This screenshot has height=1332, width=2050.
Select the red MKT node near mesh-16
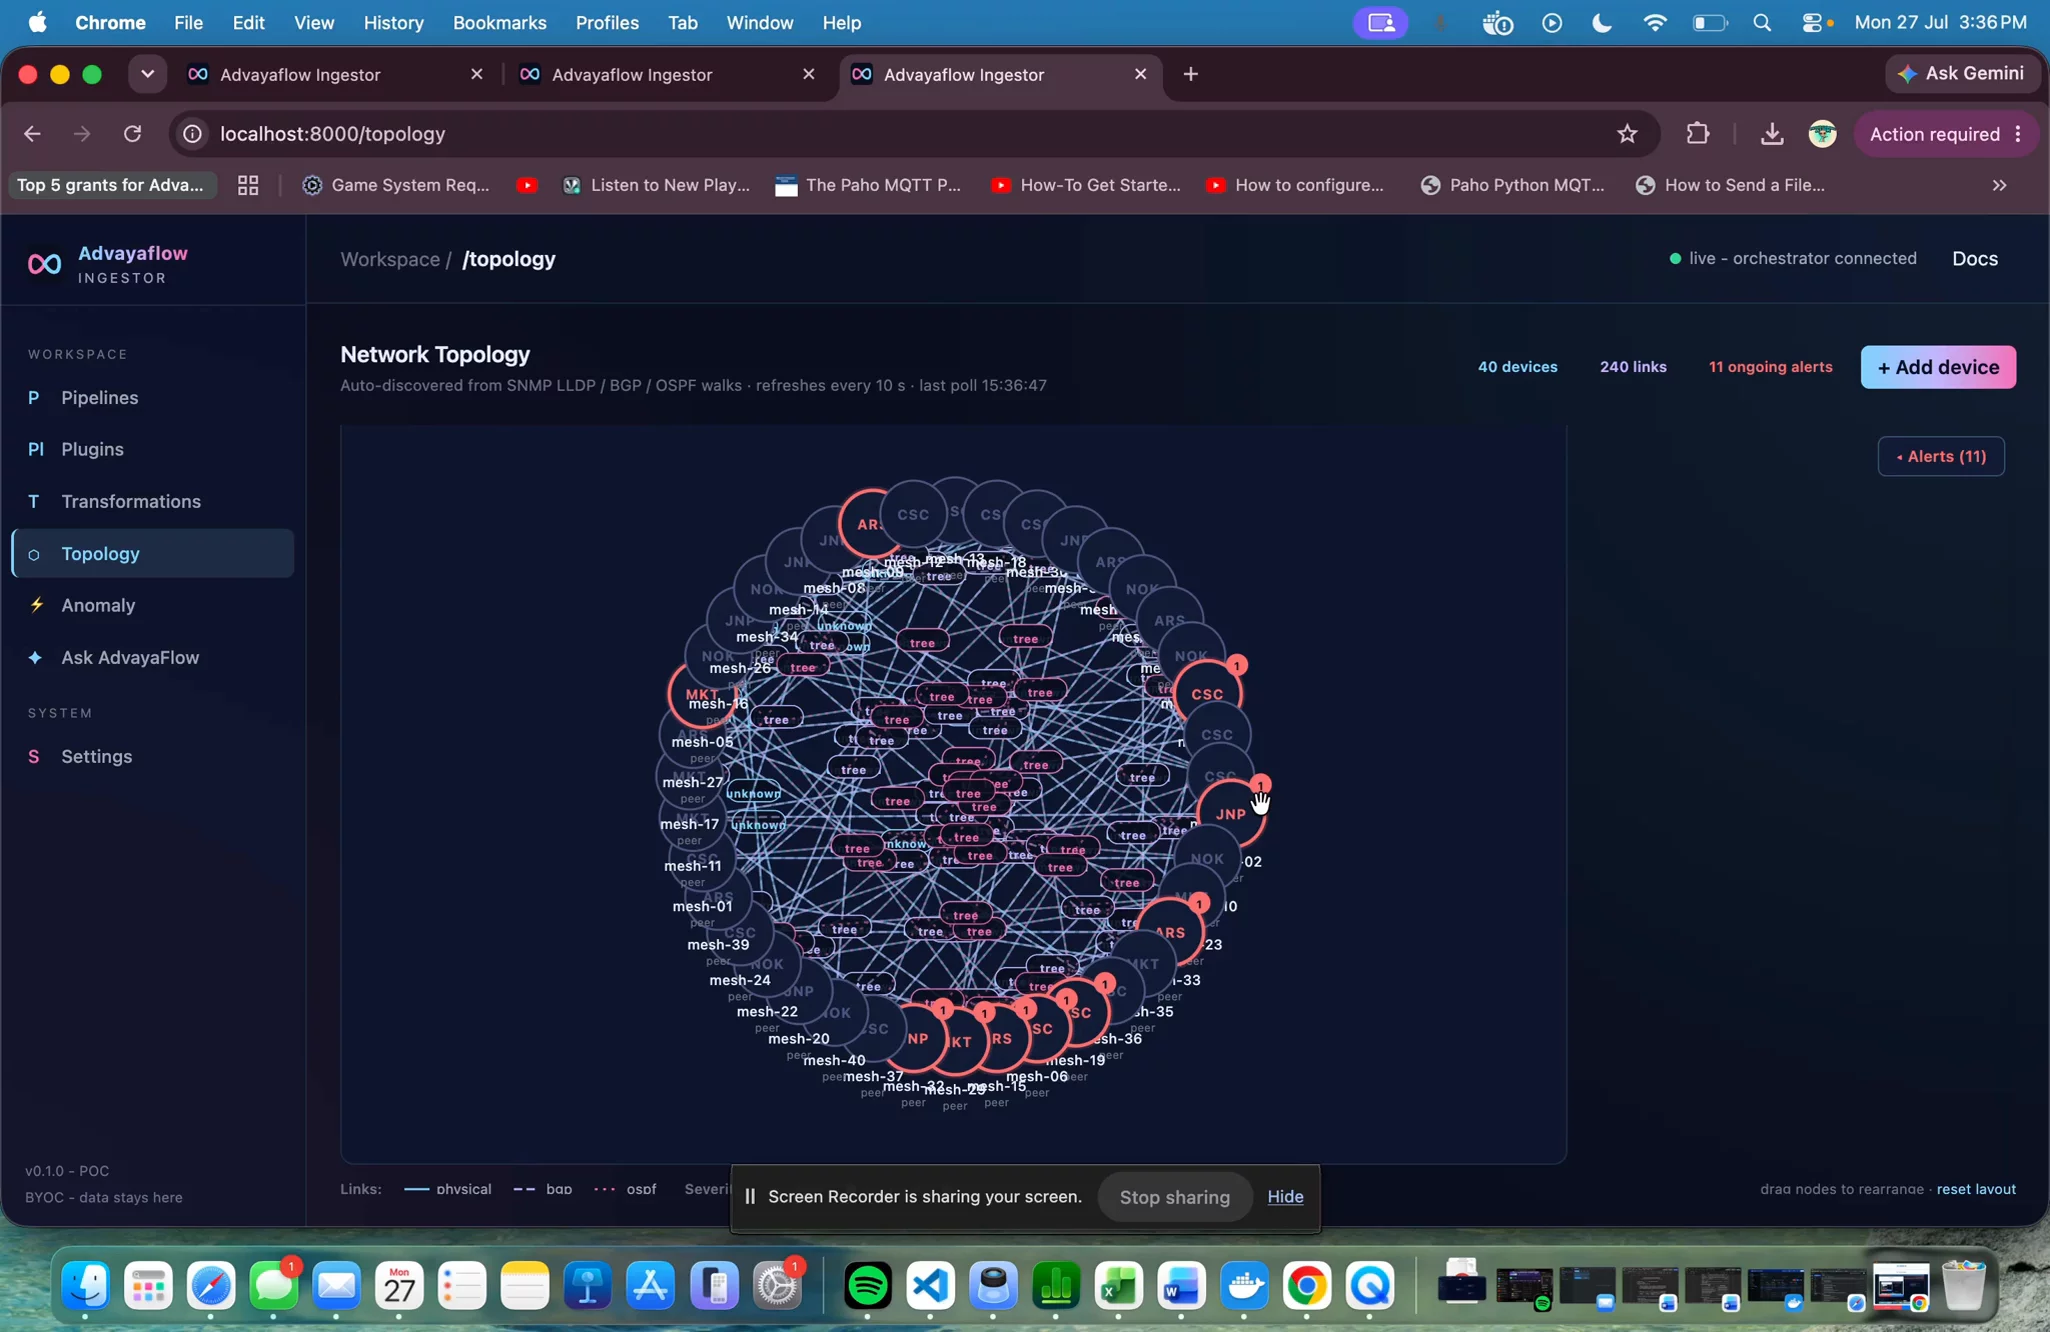coord(701,693)
